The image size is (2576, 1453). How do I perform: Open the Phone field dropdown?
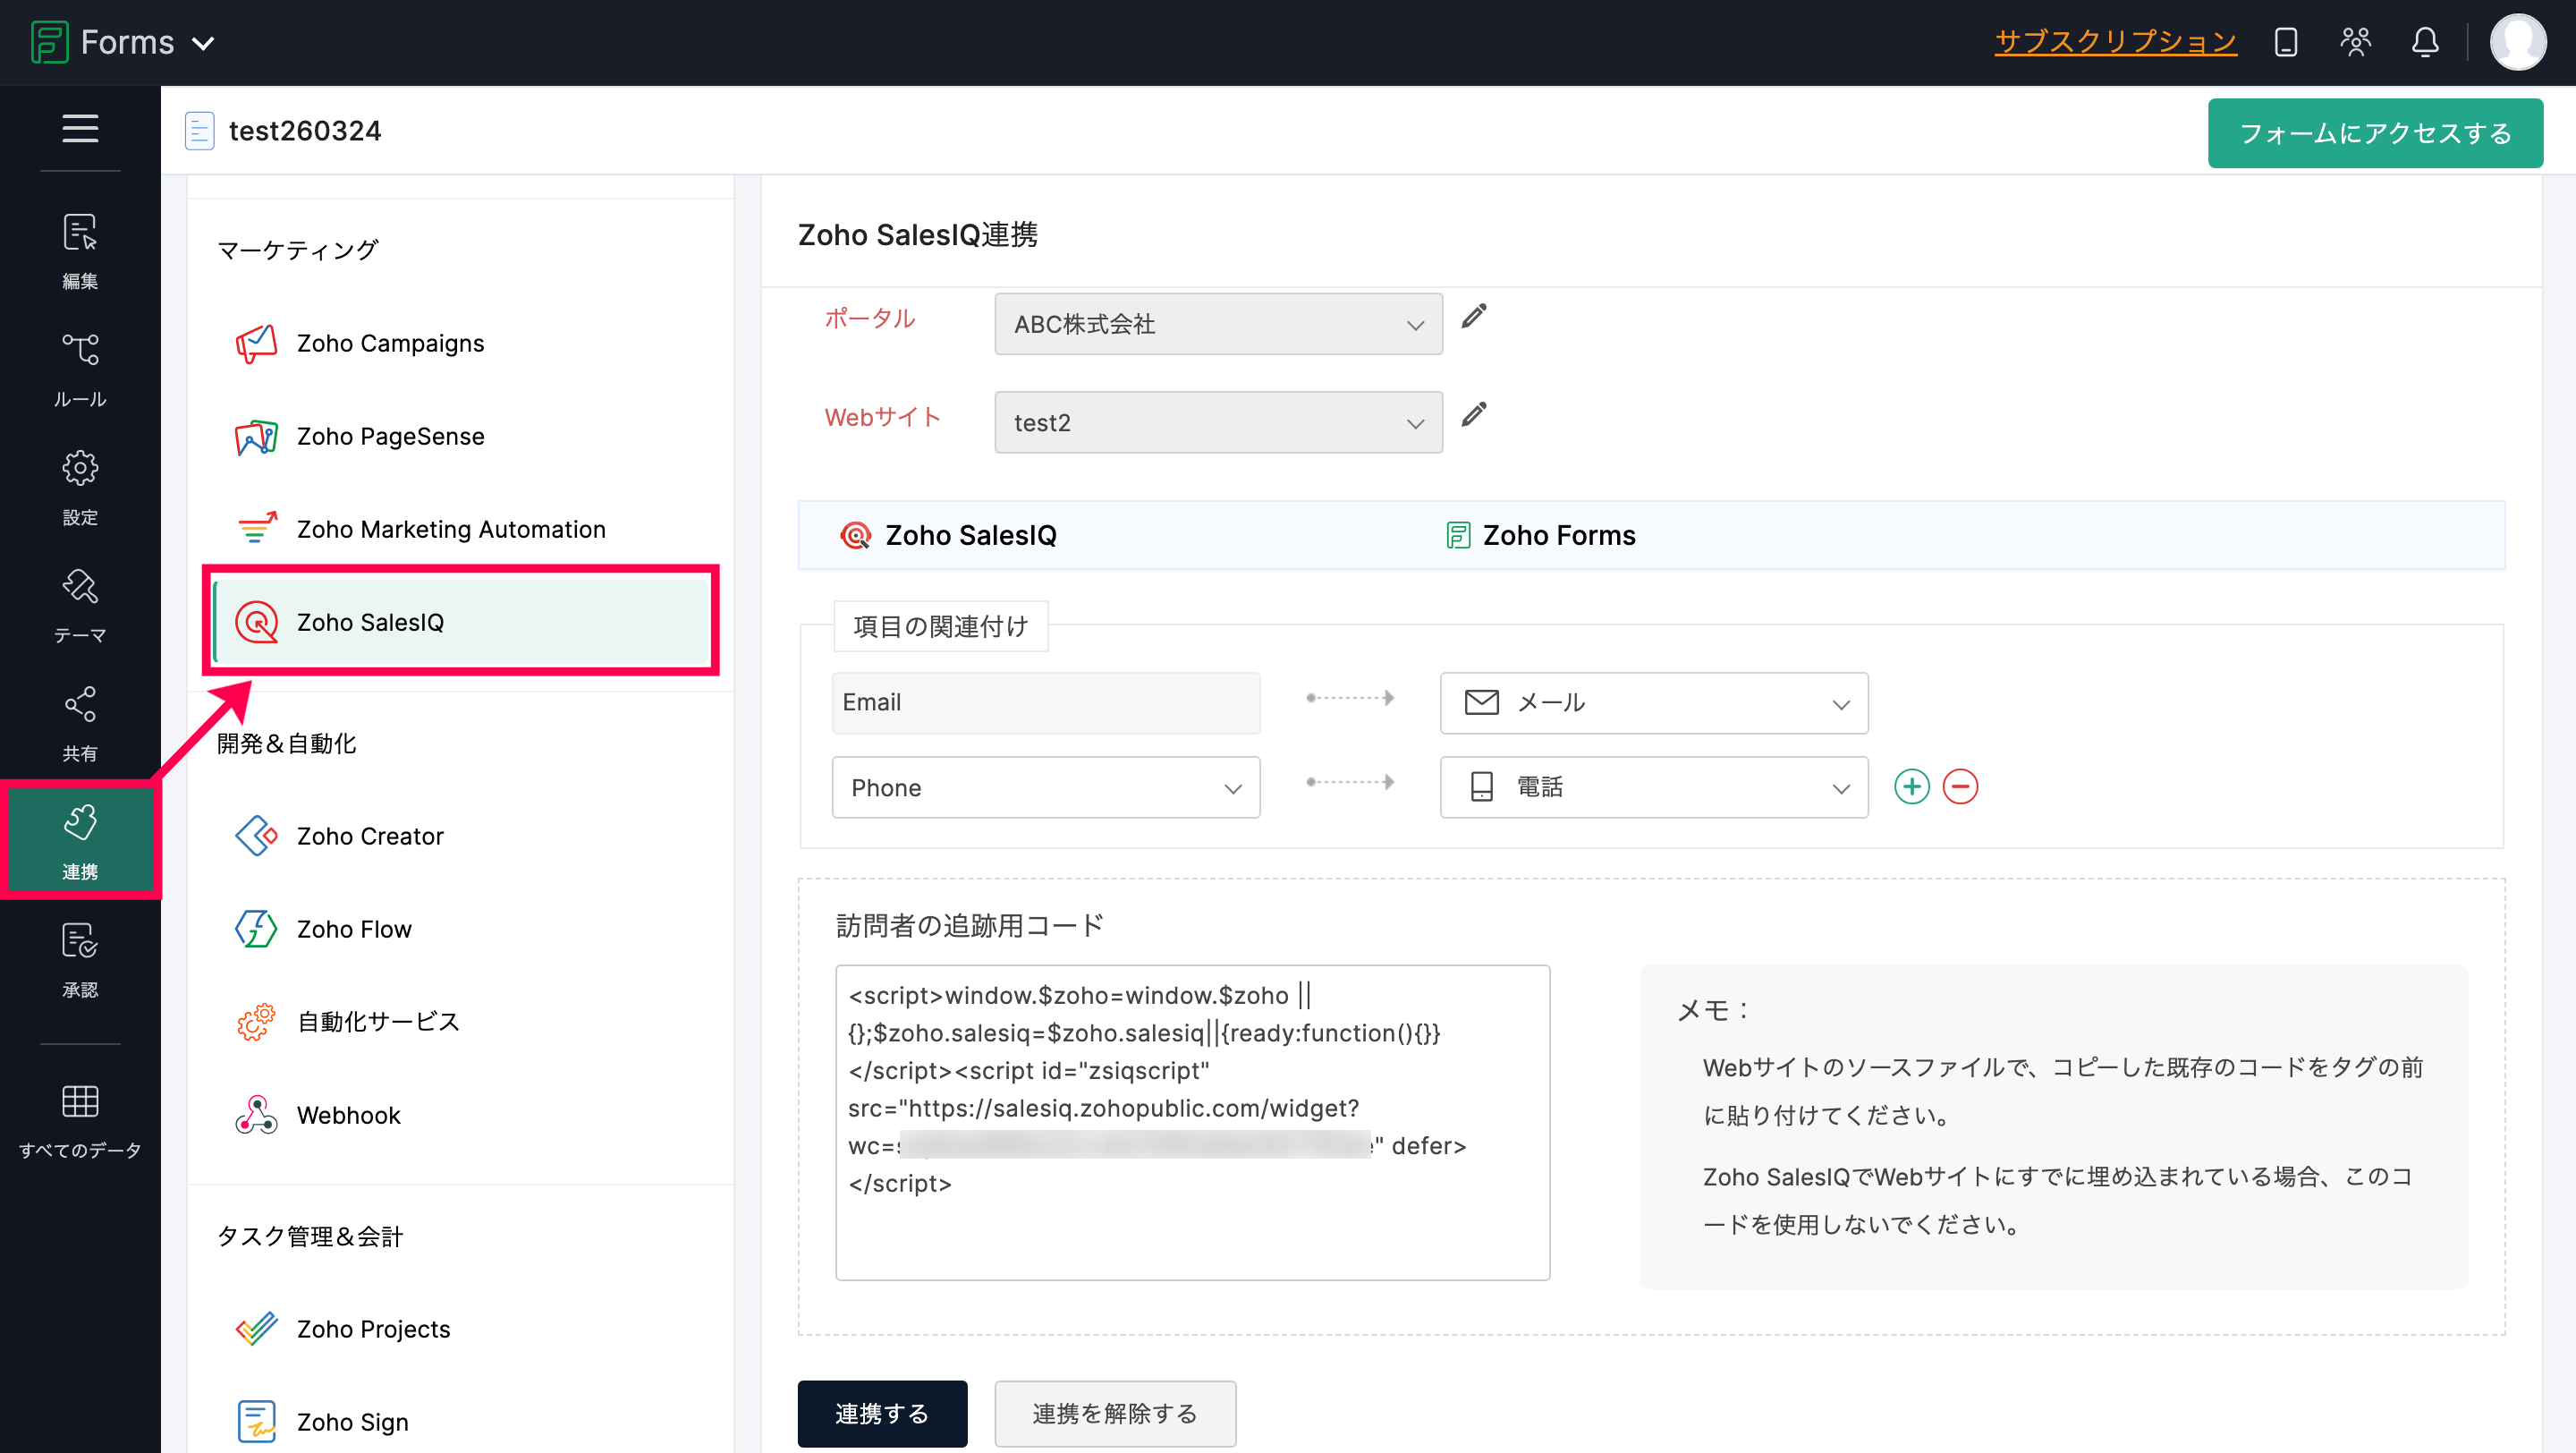[1045, 788]
